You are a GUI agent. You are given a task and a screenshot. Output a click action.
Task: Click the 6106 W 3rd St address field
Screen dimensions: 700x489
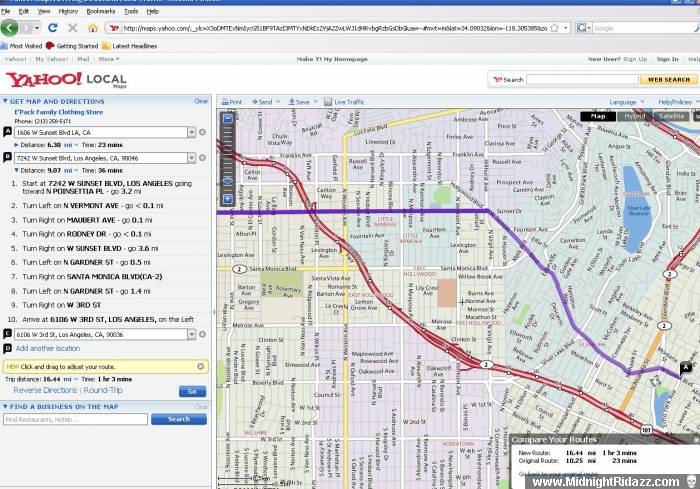click(101, 334)
